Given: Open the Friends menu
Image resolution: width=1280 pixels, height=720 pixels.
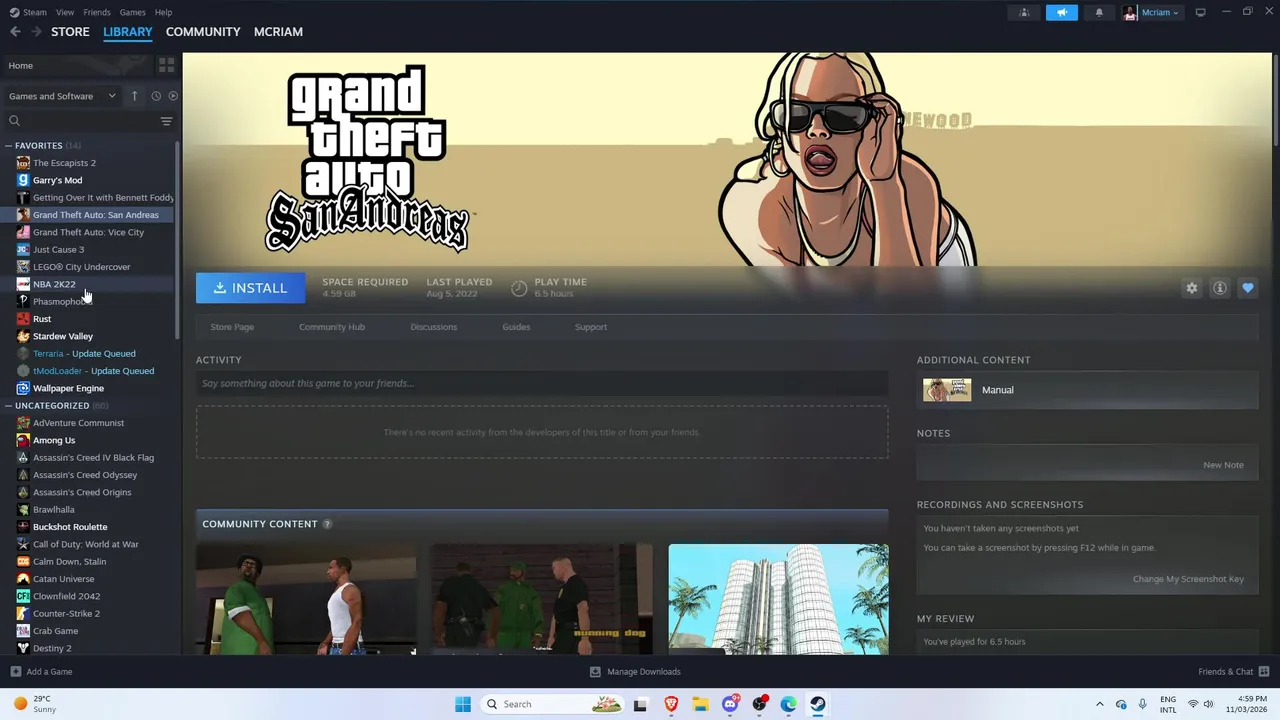Looking at the screenshot, I should 97,12.
